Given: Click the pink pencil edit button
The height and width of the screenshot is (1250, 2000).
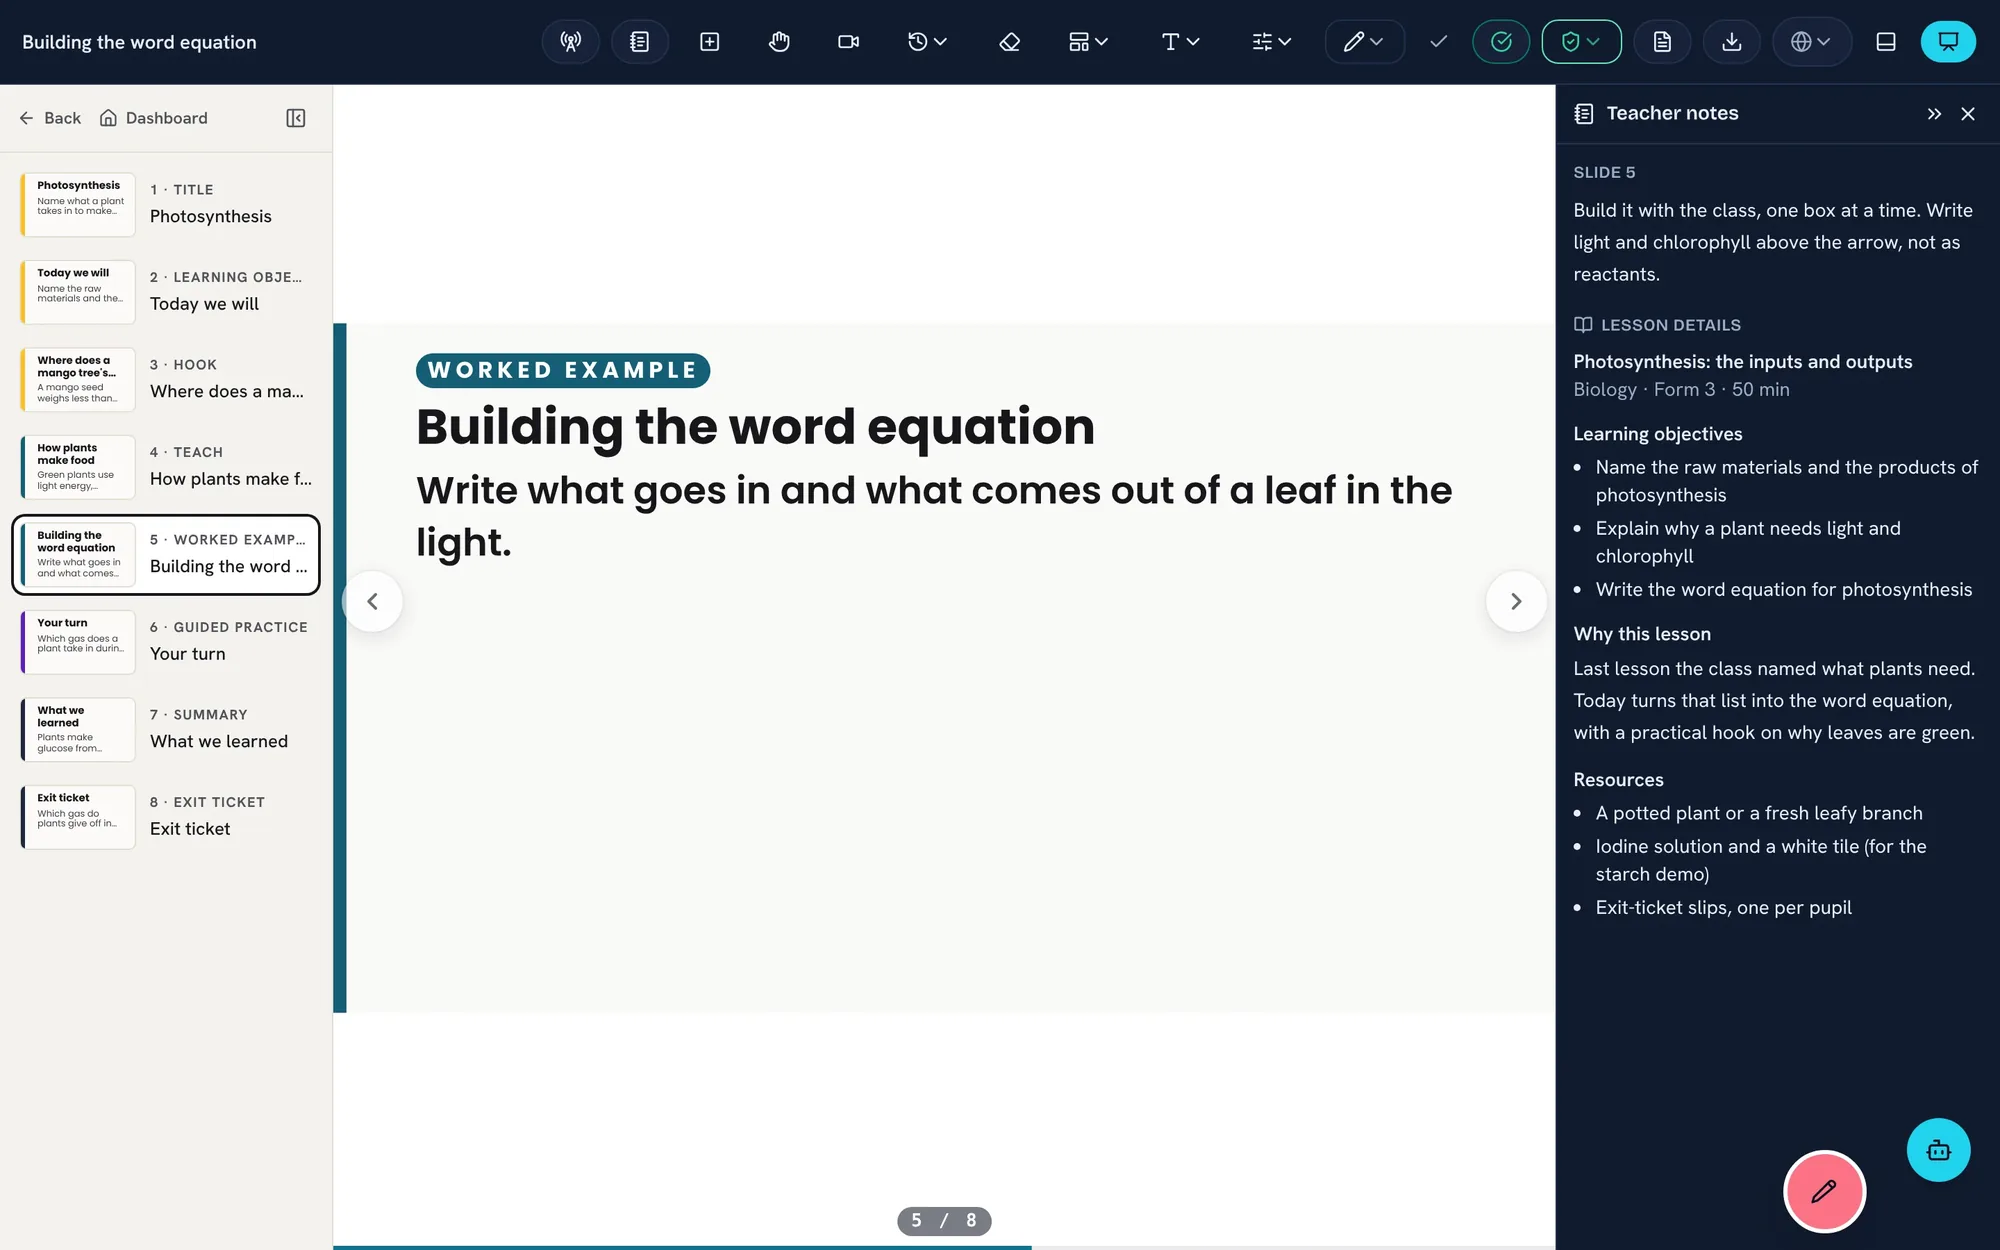Looking at the screenshot, I should 1824,1191.
